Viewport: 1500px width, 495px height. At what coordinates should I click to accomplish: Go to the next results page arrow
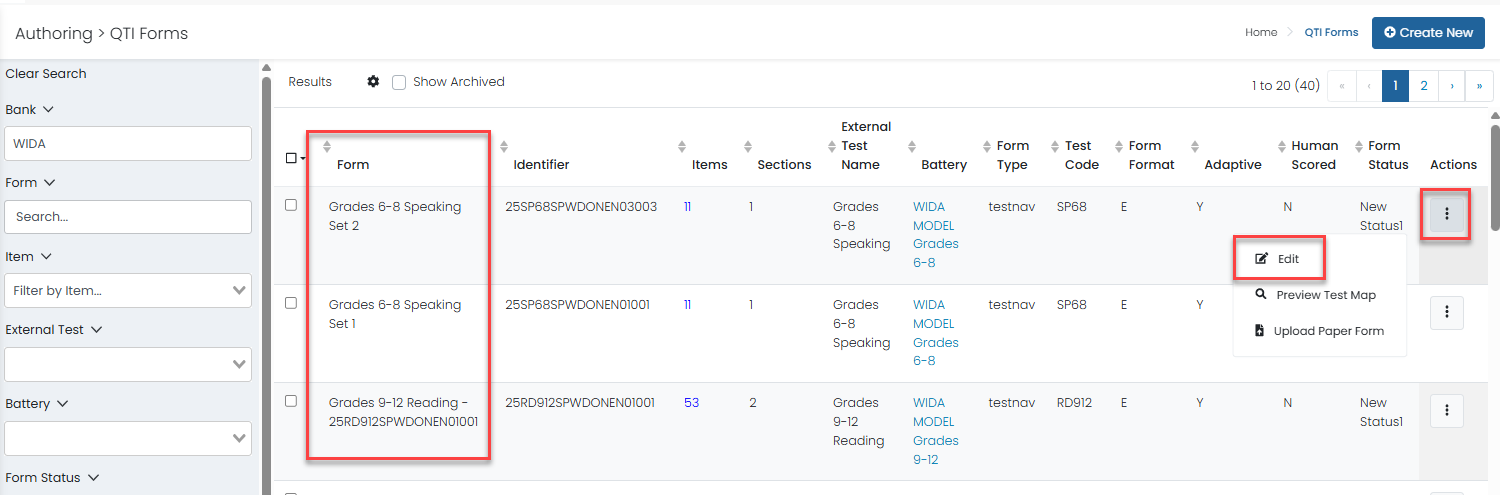click(1451, 86)
